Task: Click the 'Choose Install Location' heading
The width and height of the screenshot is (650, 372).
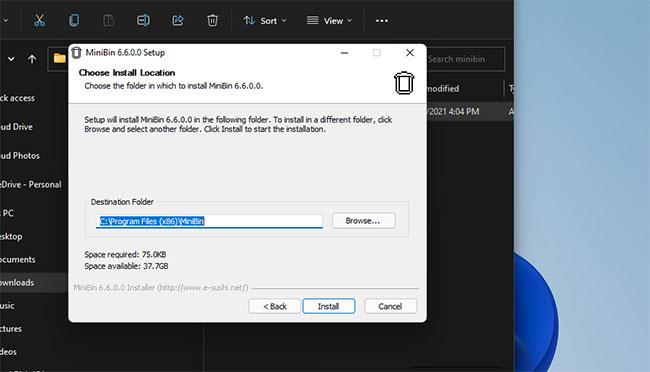Action: click(127, 73)
